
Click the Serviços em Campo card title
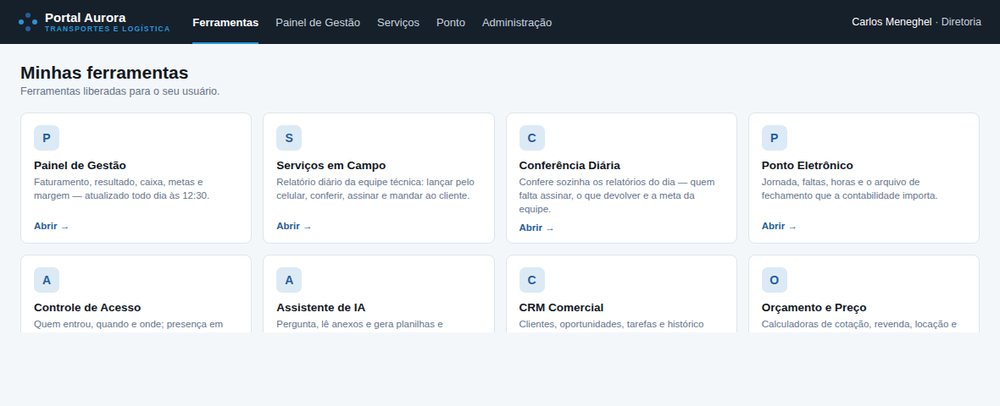(331, 165)
